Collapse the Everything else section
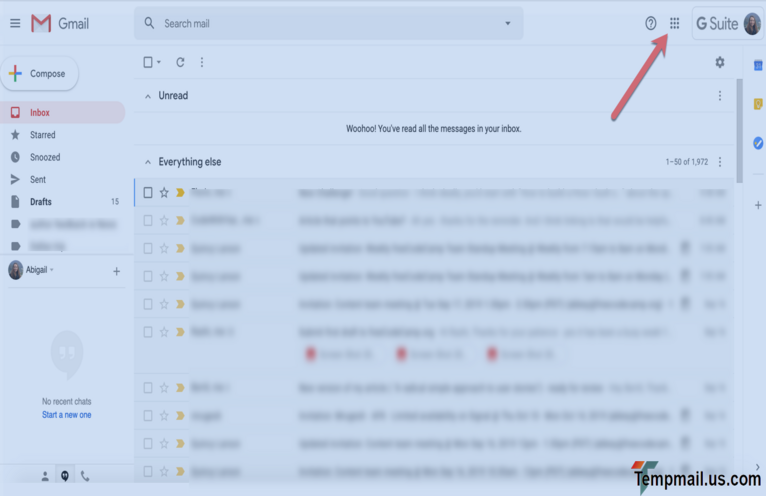This screenshot has width=766, height=496. (148, 162)
